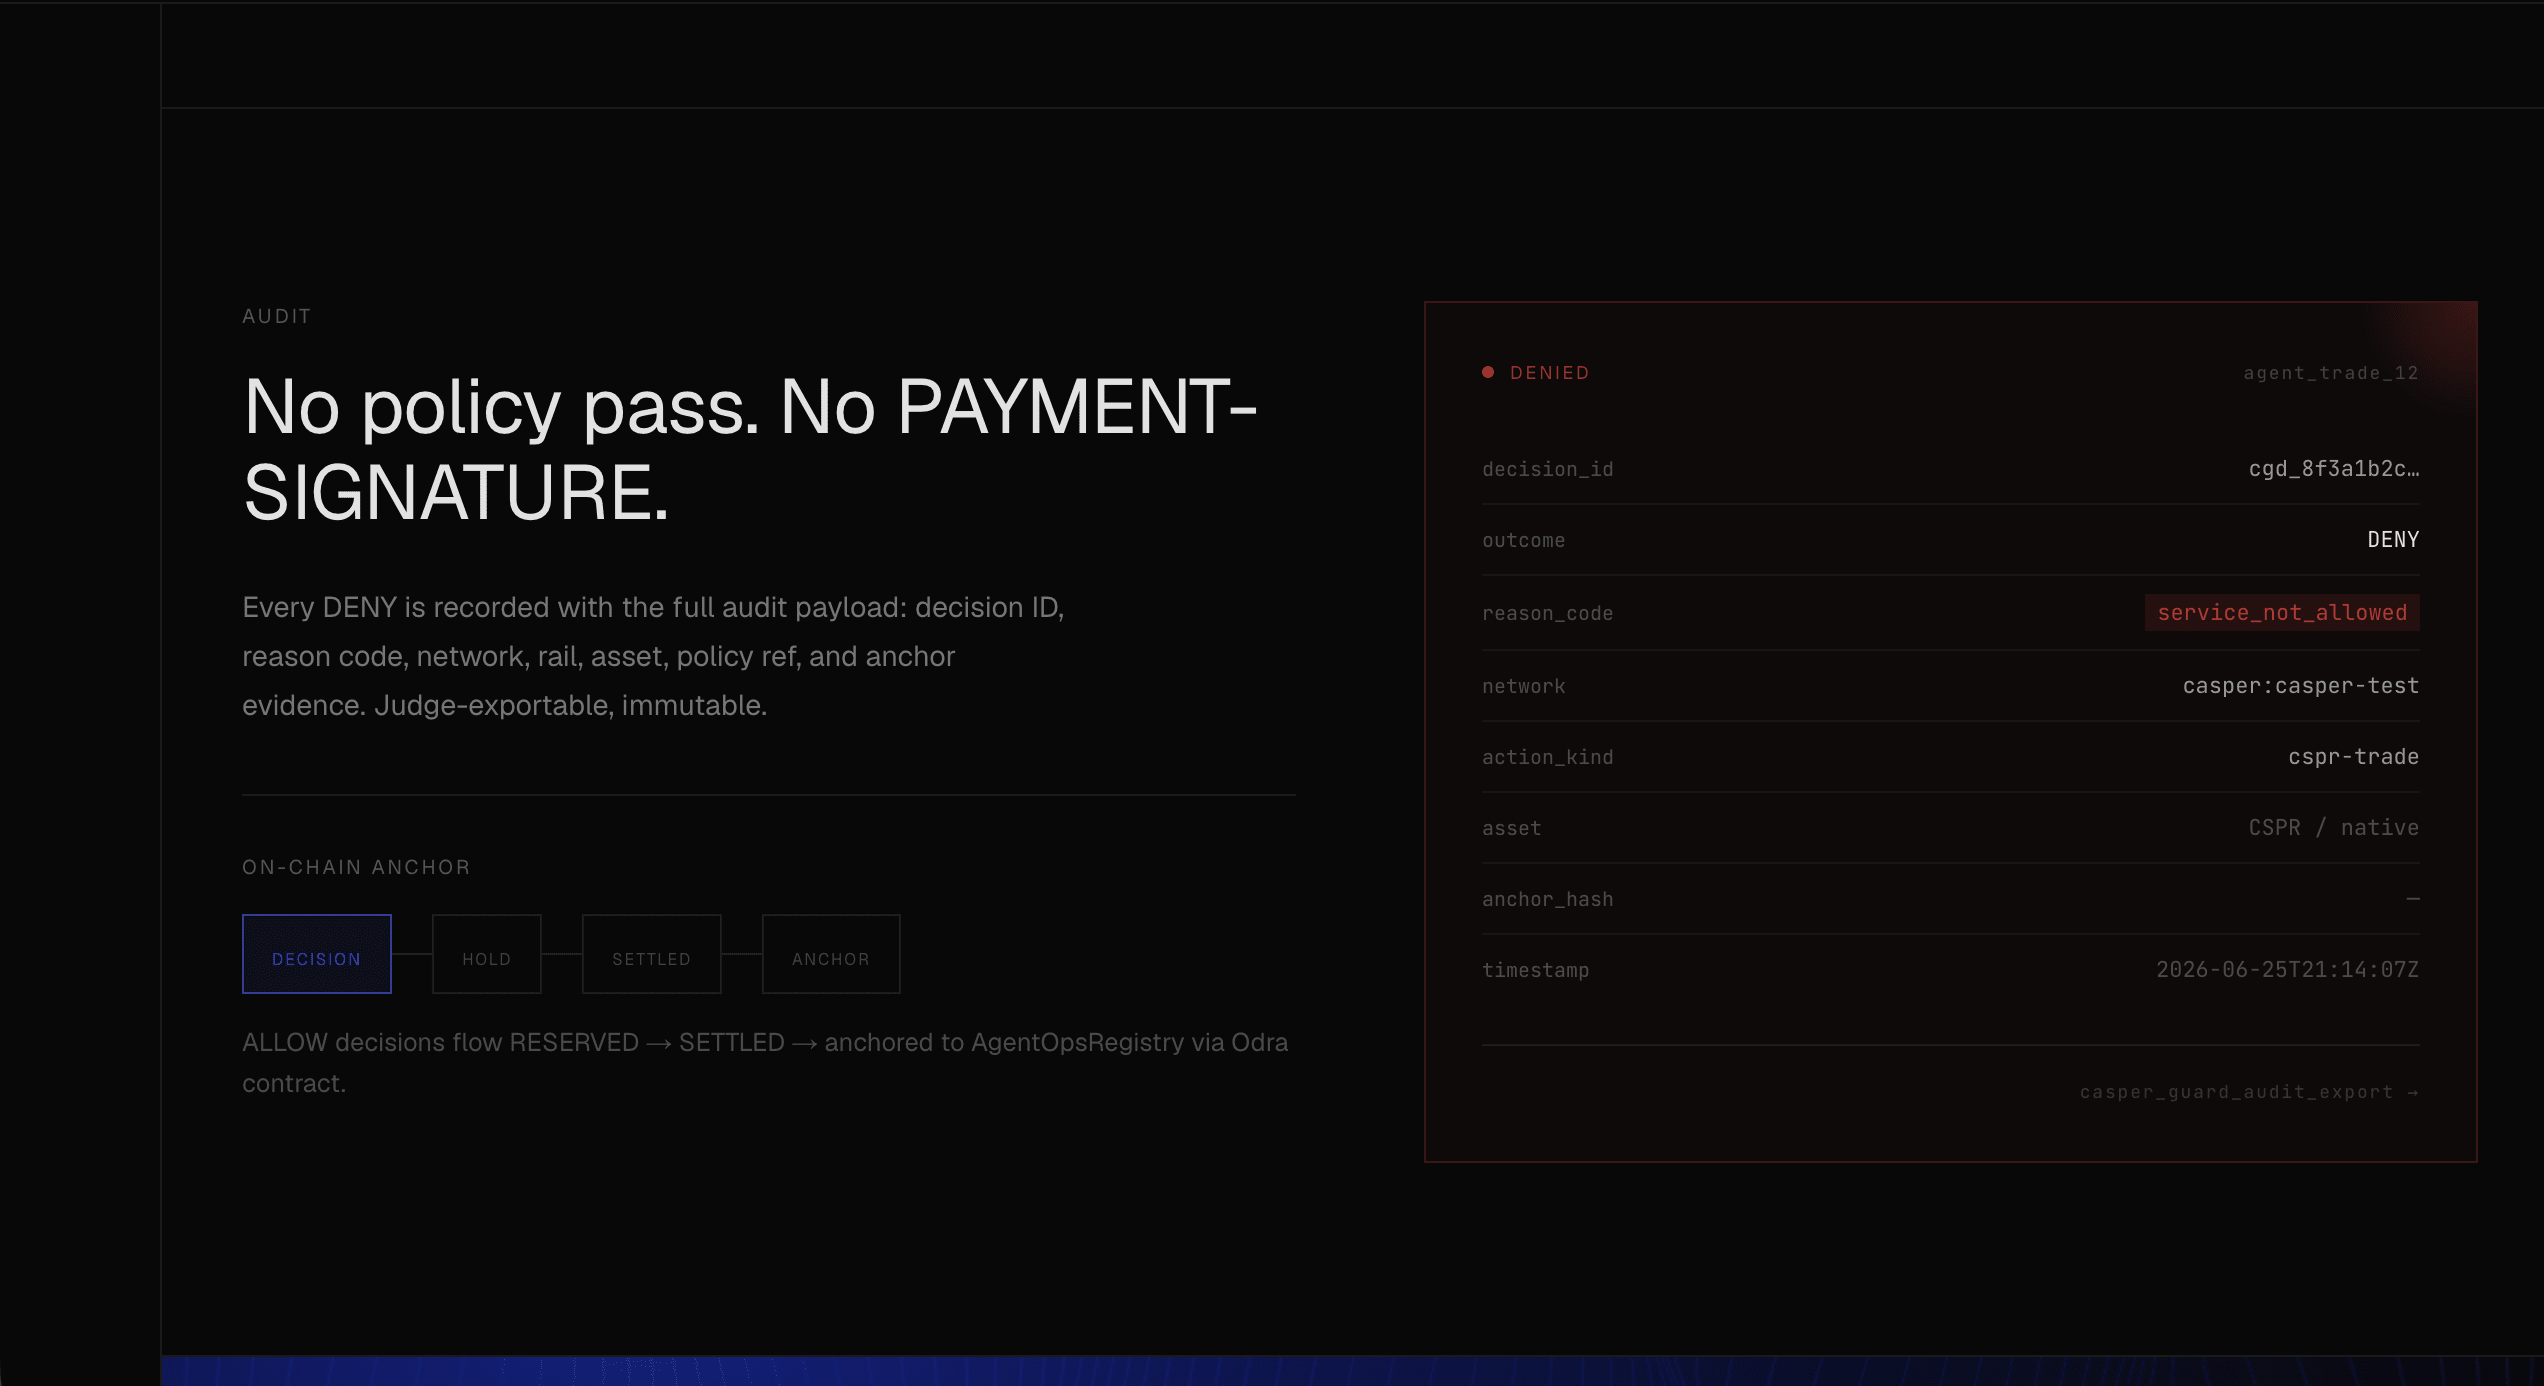Viewport: 2544px width, 1386px height.
Task: Click the service_not_allowed reason badge
Action: click(x=2282, y=613)
